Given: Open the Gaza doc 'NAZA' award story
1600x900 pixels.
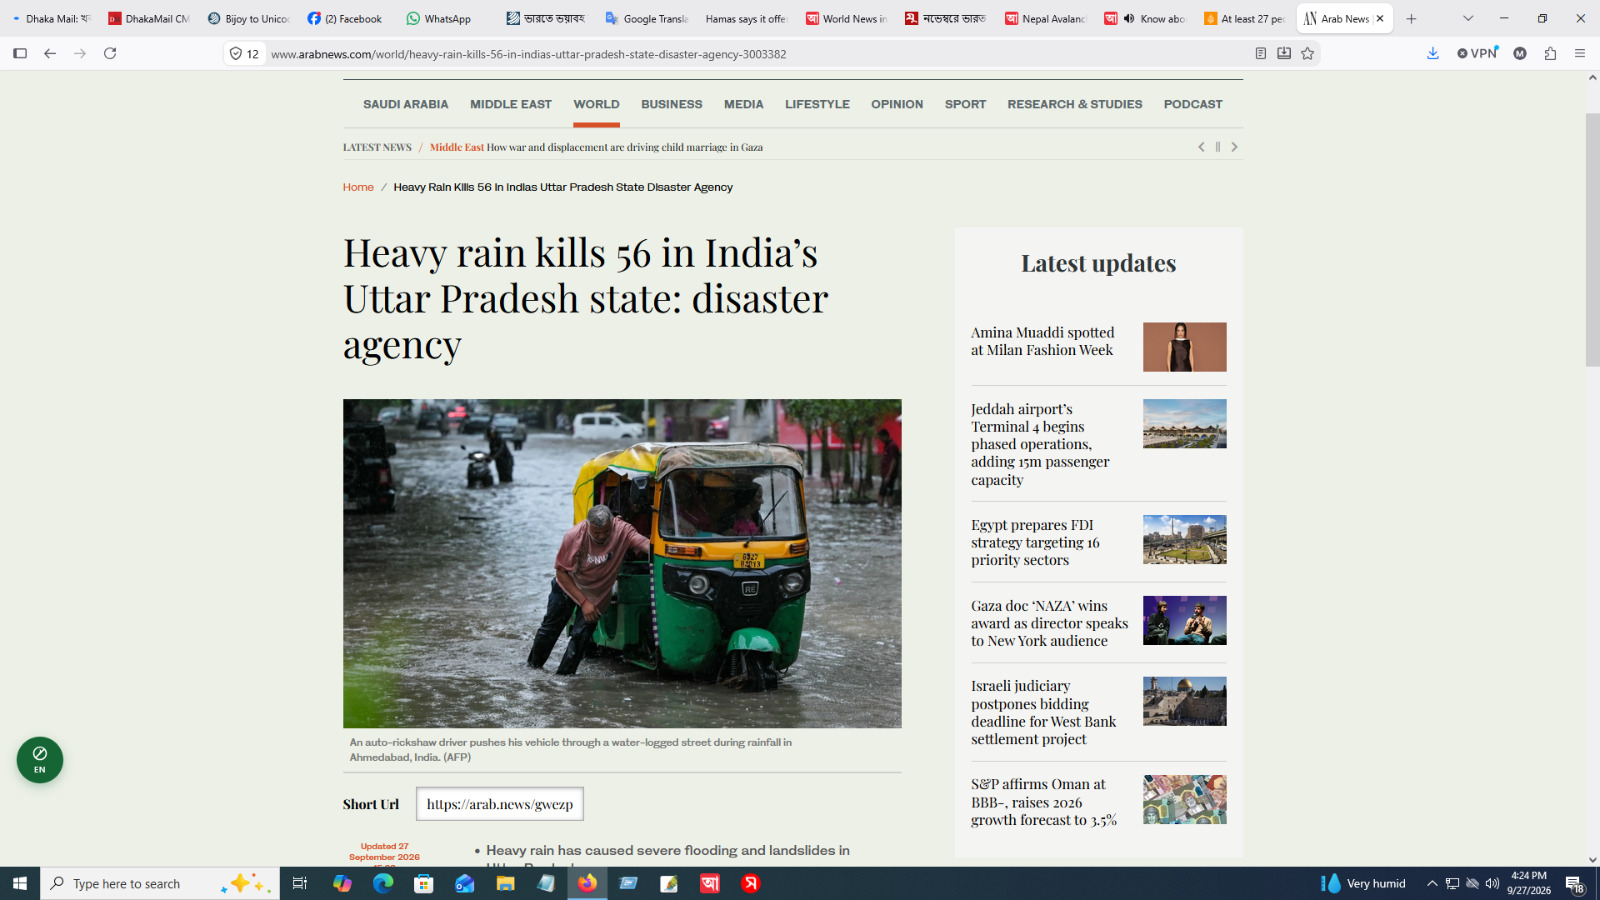Looking at the screenshot, I should pyautogui.click(x=1049, y=623).
